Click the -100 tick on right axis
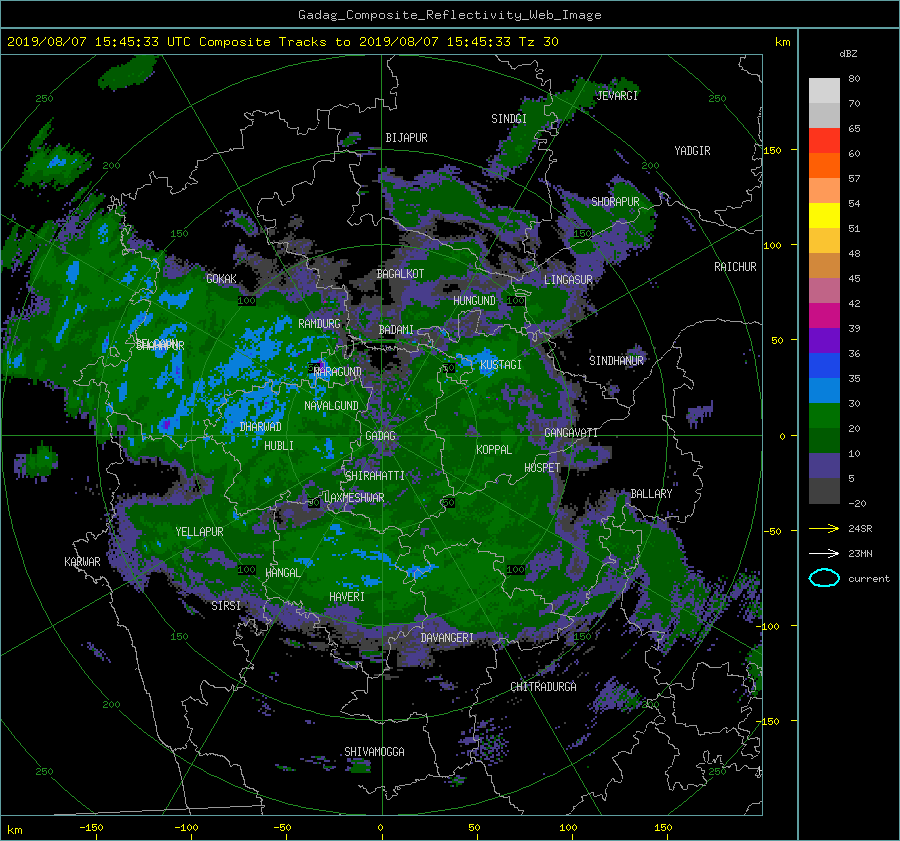This screenshot has width=900, height=841. (x=770, y=626)
